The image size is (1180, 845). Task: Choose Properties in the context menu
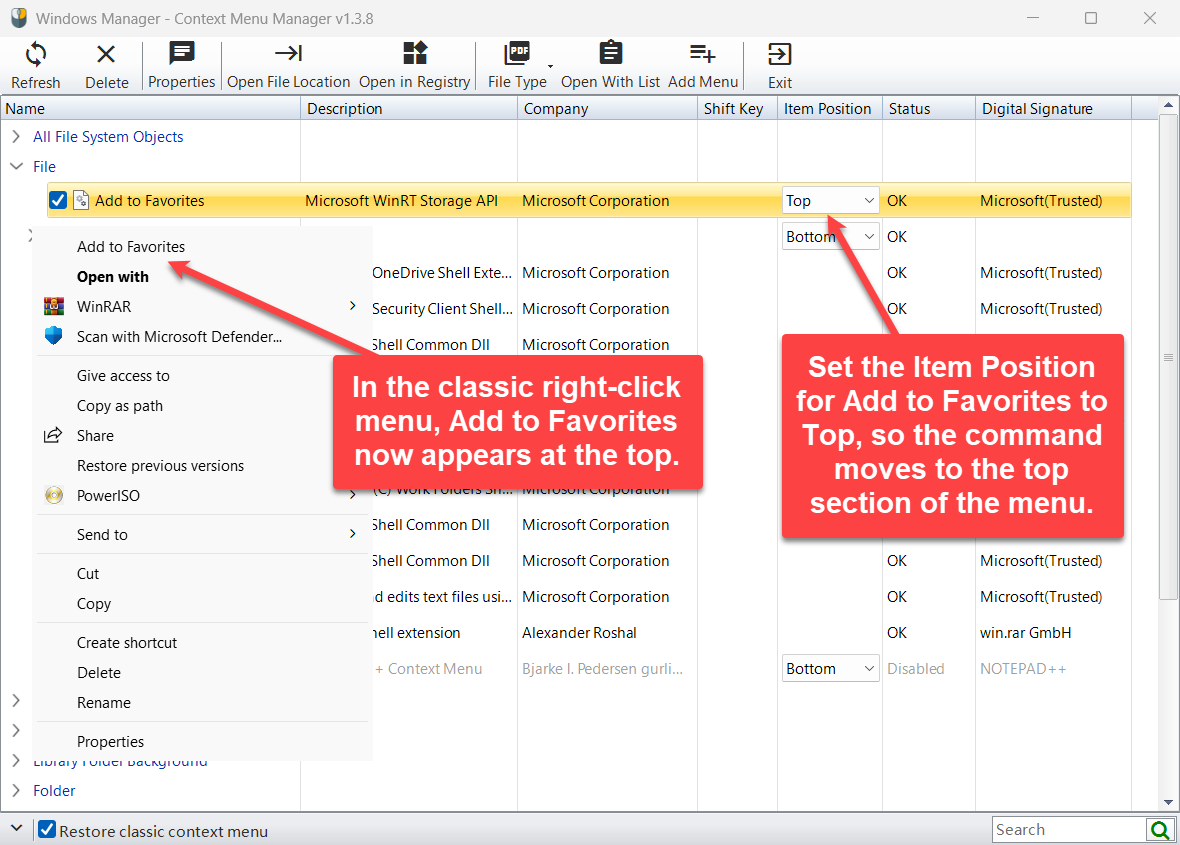point(111,742)
